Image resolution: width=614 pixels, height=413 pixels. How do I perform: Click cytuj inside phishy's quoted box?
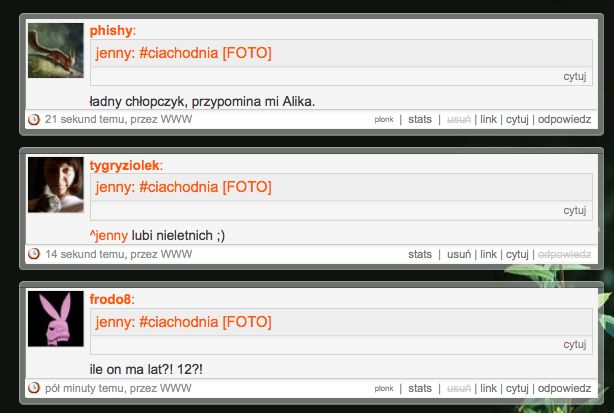[x=574, y=76]
